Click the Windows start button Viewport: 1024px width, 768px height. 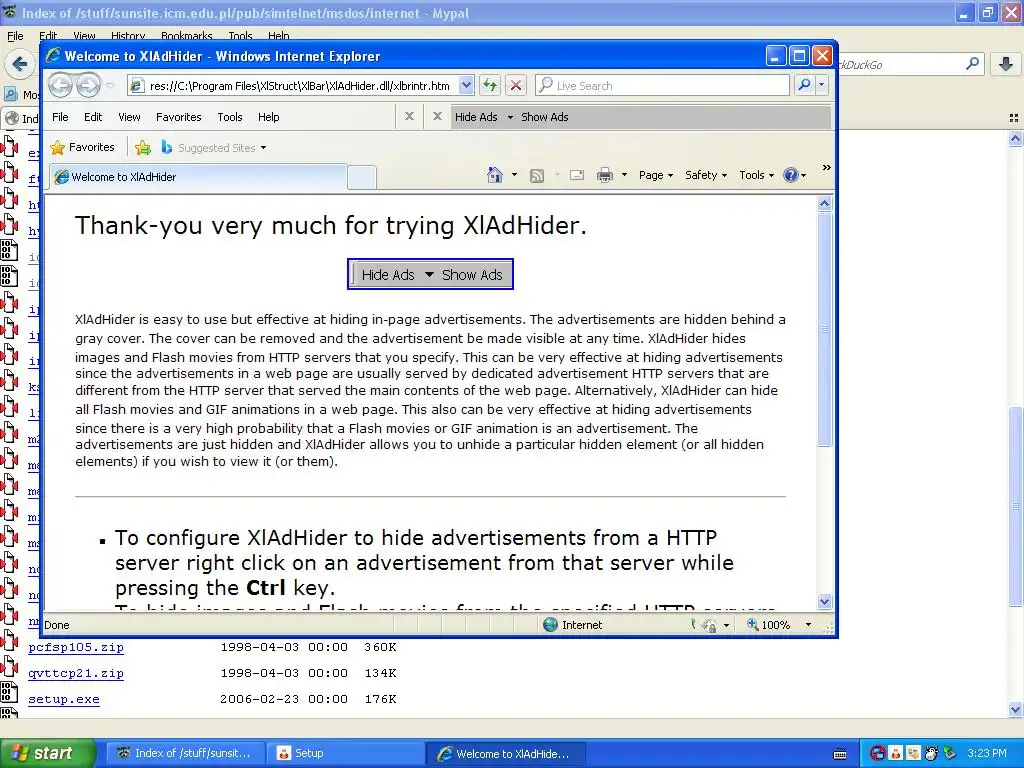pyautogui.click(x=47, y=754)
